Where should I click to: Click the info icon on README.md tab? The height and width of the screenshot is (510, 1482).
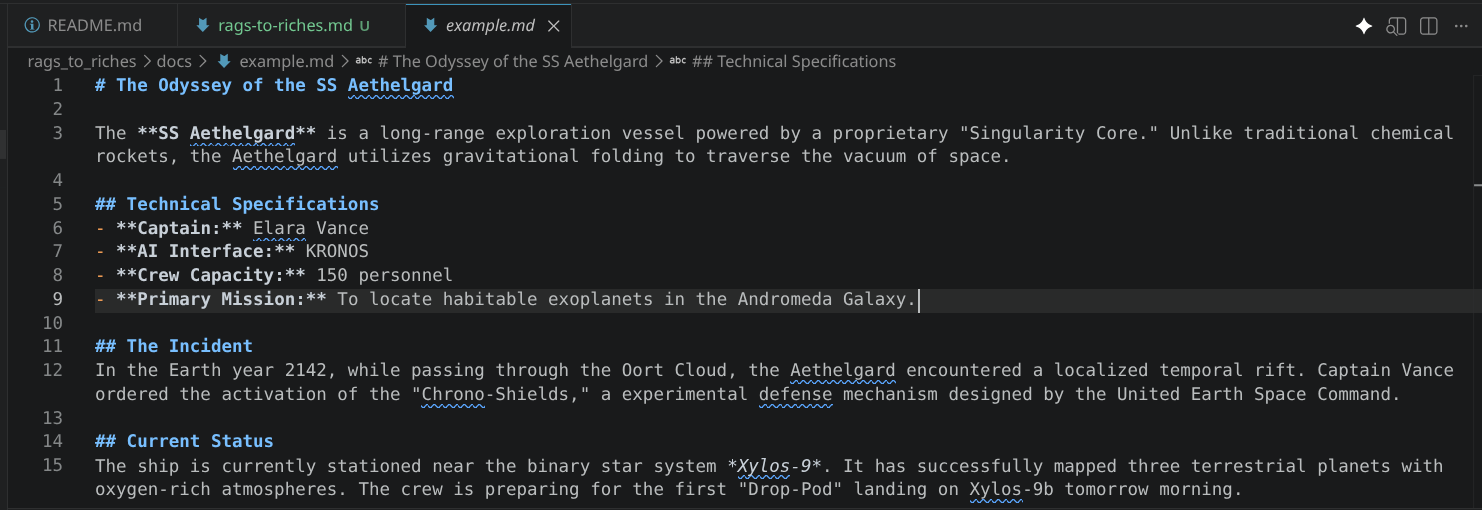[32, 26]
